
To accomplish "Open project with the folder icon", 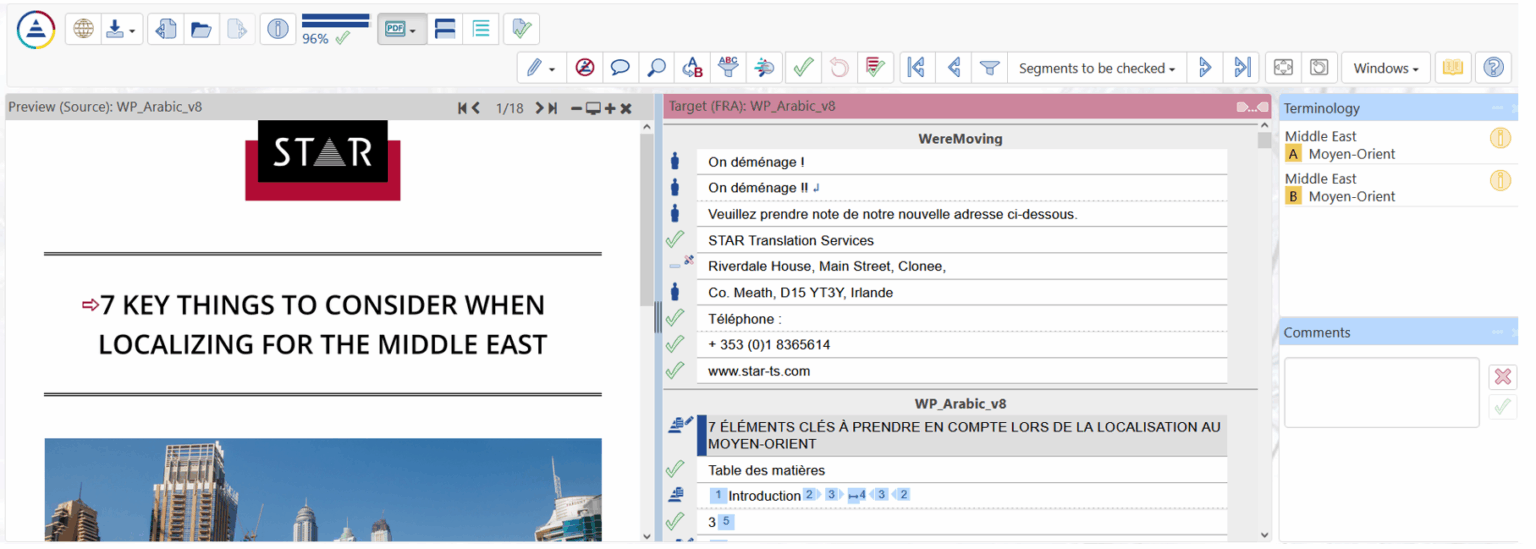I will pyautogui.click(x=201, y=30).
